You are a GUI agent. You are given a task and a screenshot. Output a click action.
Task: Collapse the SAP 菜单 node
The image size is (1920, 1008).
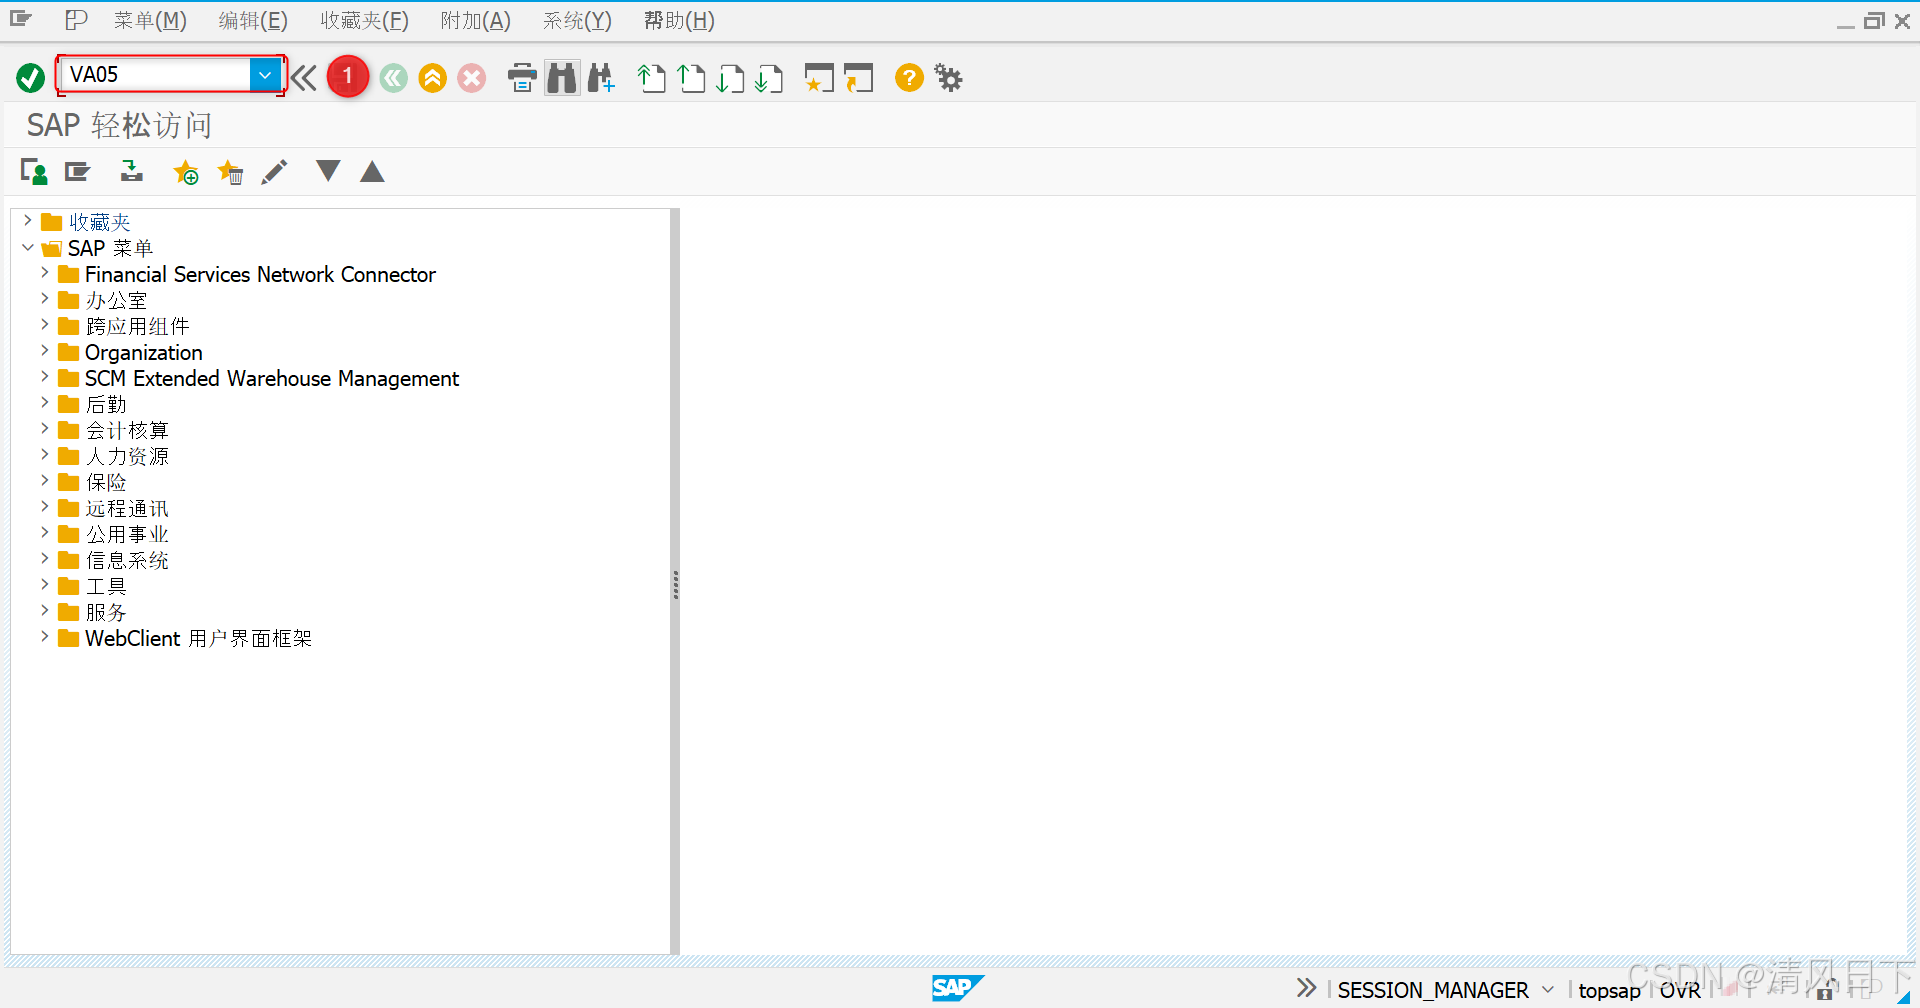[28, 247]
